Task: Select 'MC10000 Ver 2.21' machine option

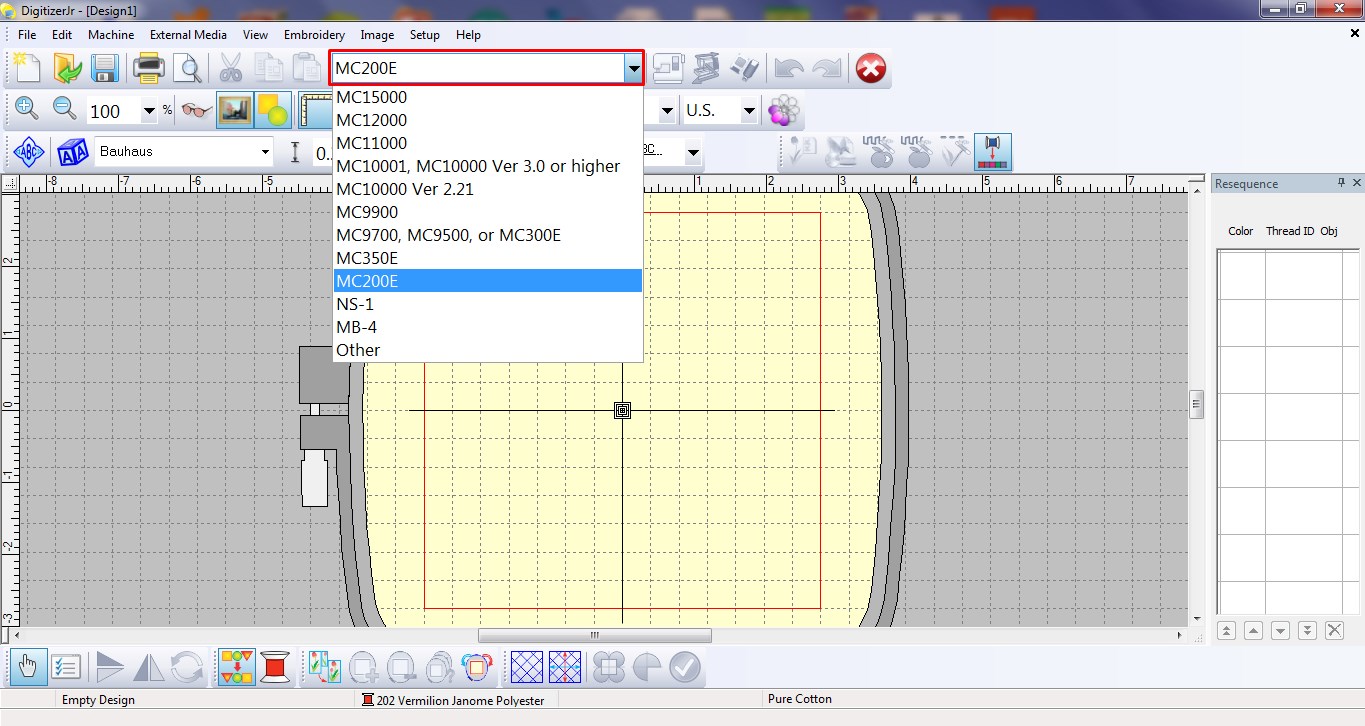Action: click(x=488, y=189)
